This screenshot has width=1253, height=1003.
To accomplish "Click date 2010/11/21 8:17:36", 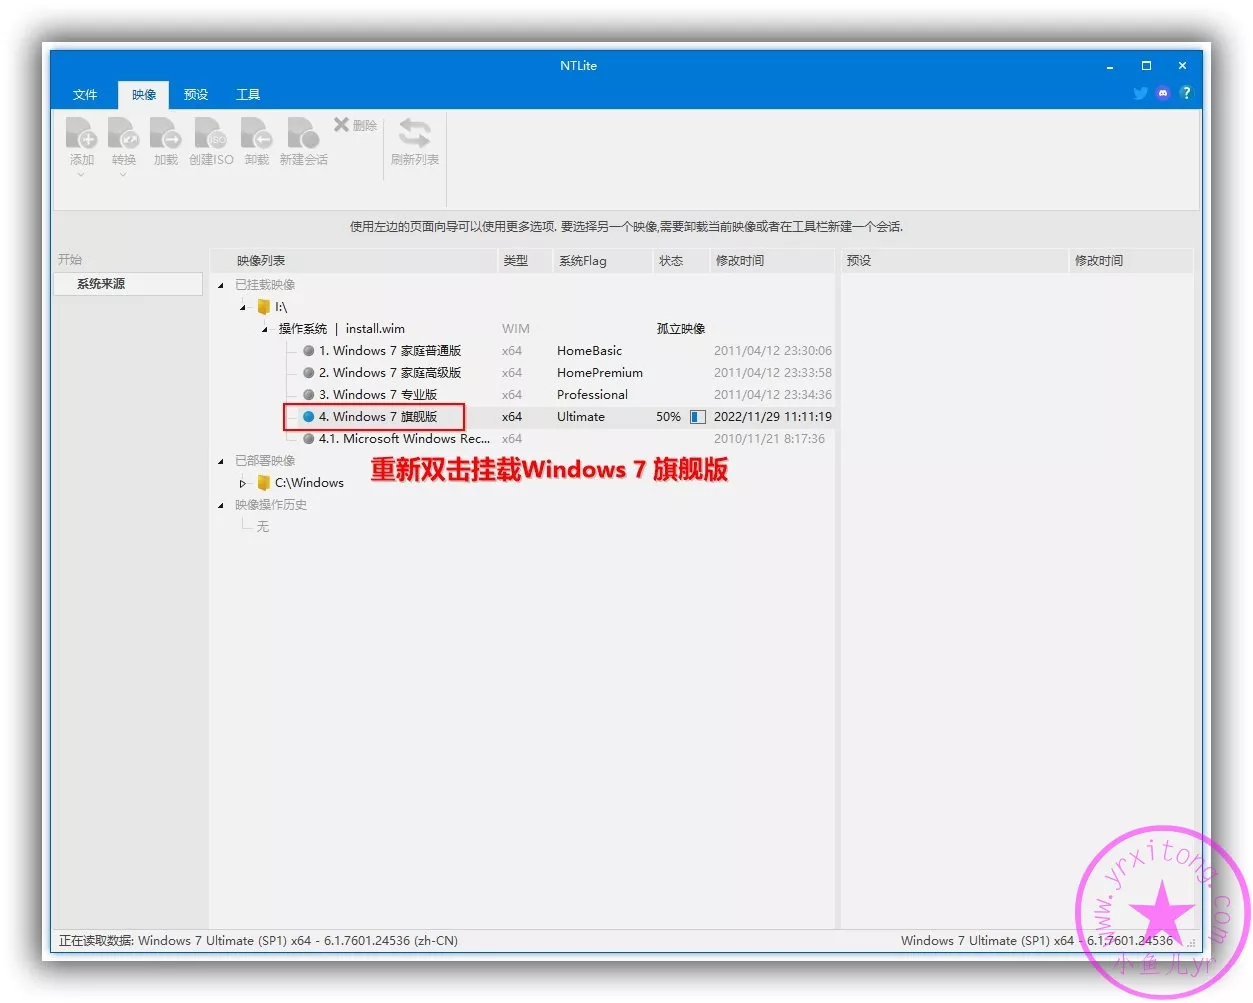I will [x=769, y=439].
